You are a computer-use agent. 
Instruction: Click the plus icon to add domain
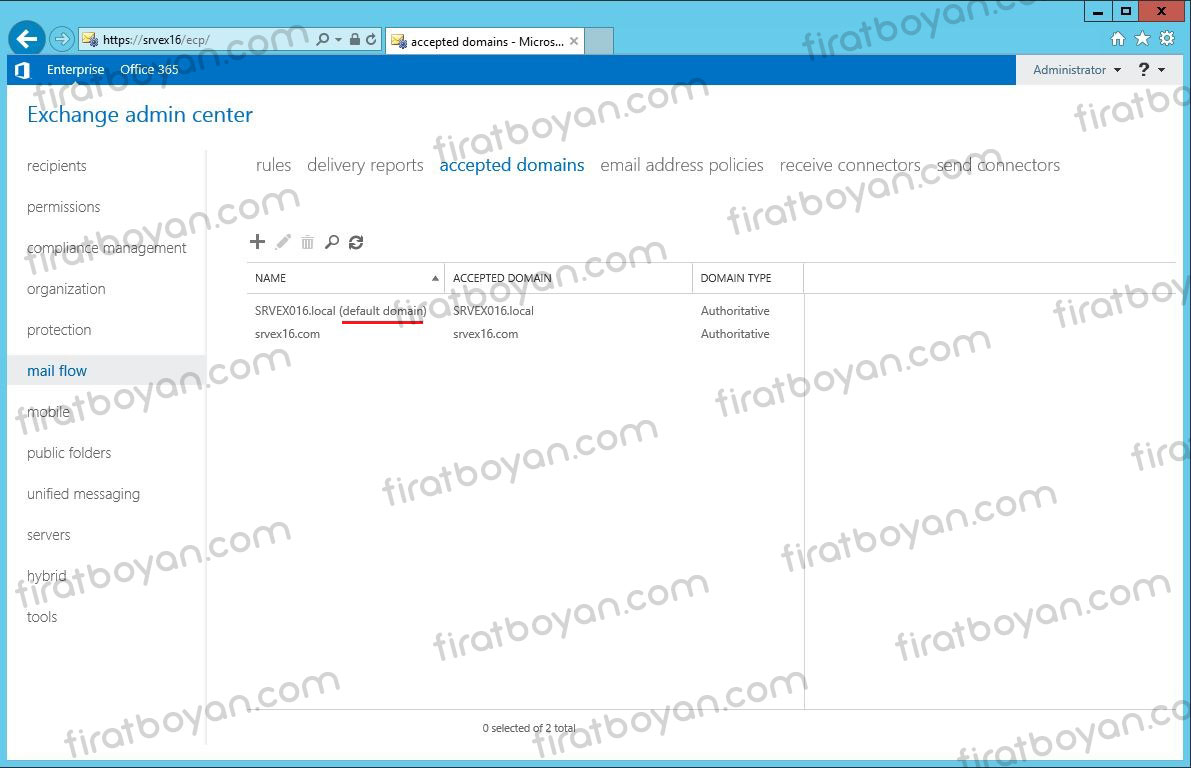point(257,242)
